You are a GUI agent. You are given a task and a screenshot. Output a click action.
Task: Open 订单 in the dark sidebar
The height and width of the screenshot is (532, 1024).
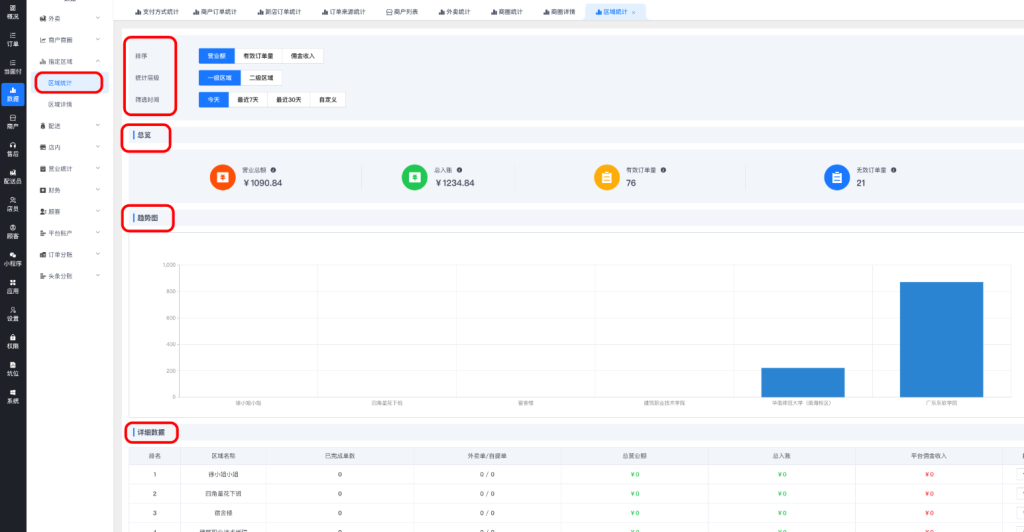tap(13, 40)
